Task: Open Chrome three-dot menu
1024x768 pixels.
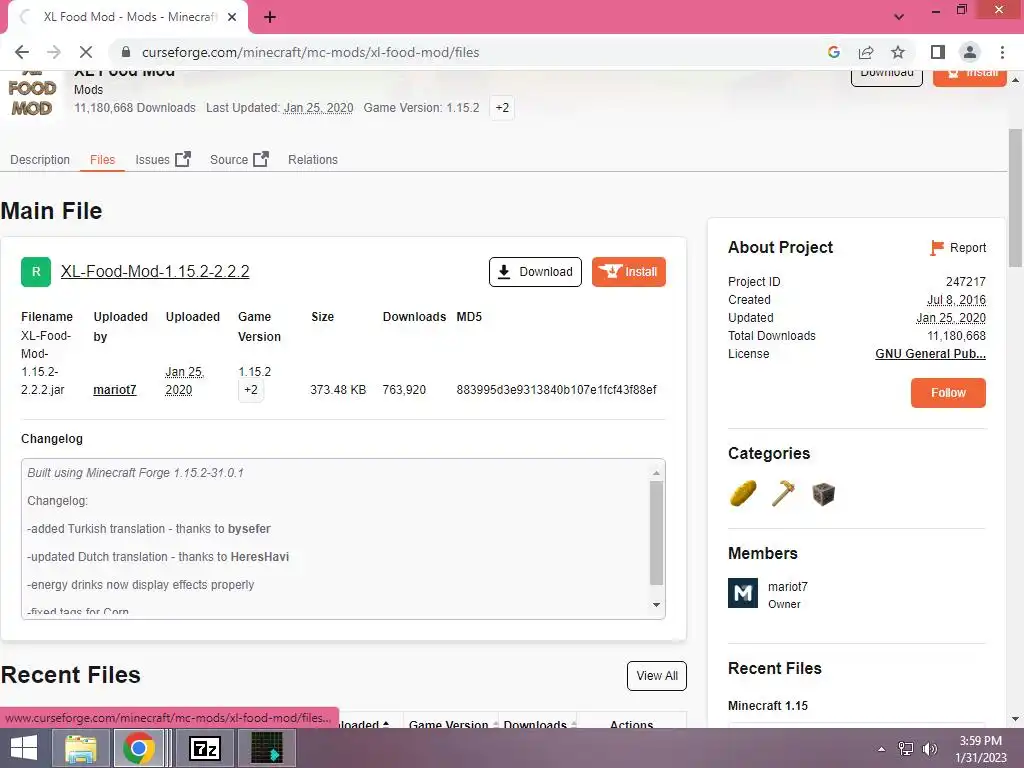Action: pyautogui.click(x=1002, y=52)
